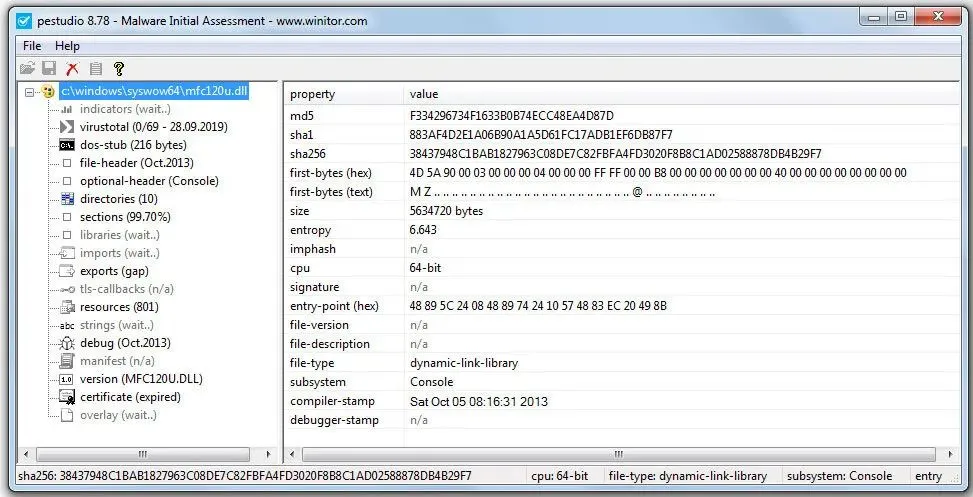This screenshot has width=973, height=497.
Task: Click the directories grid icon
Action: click(67, 199)
